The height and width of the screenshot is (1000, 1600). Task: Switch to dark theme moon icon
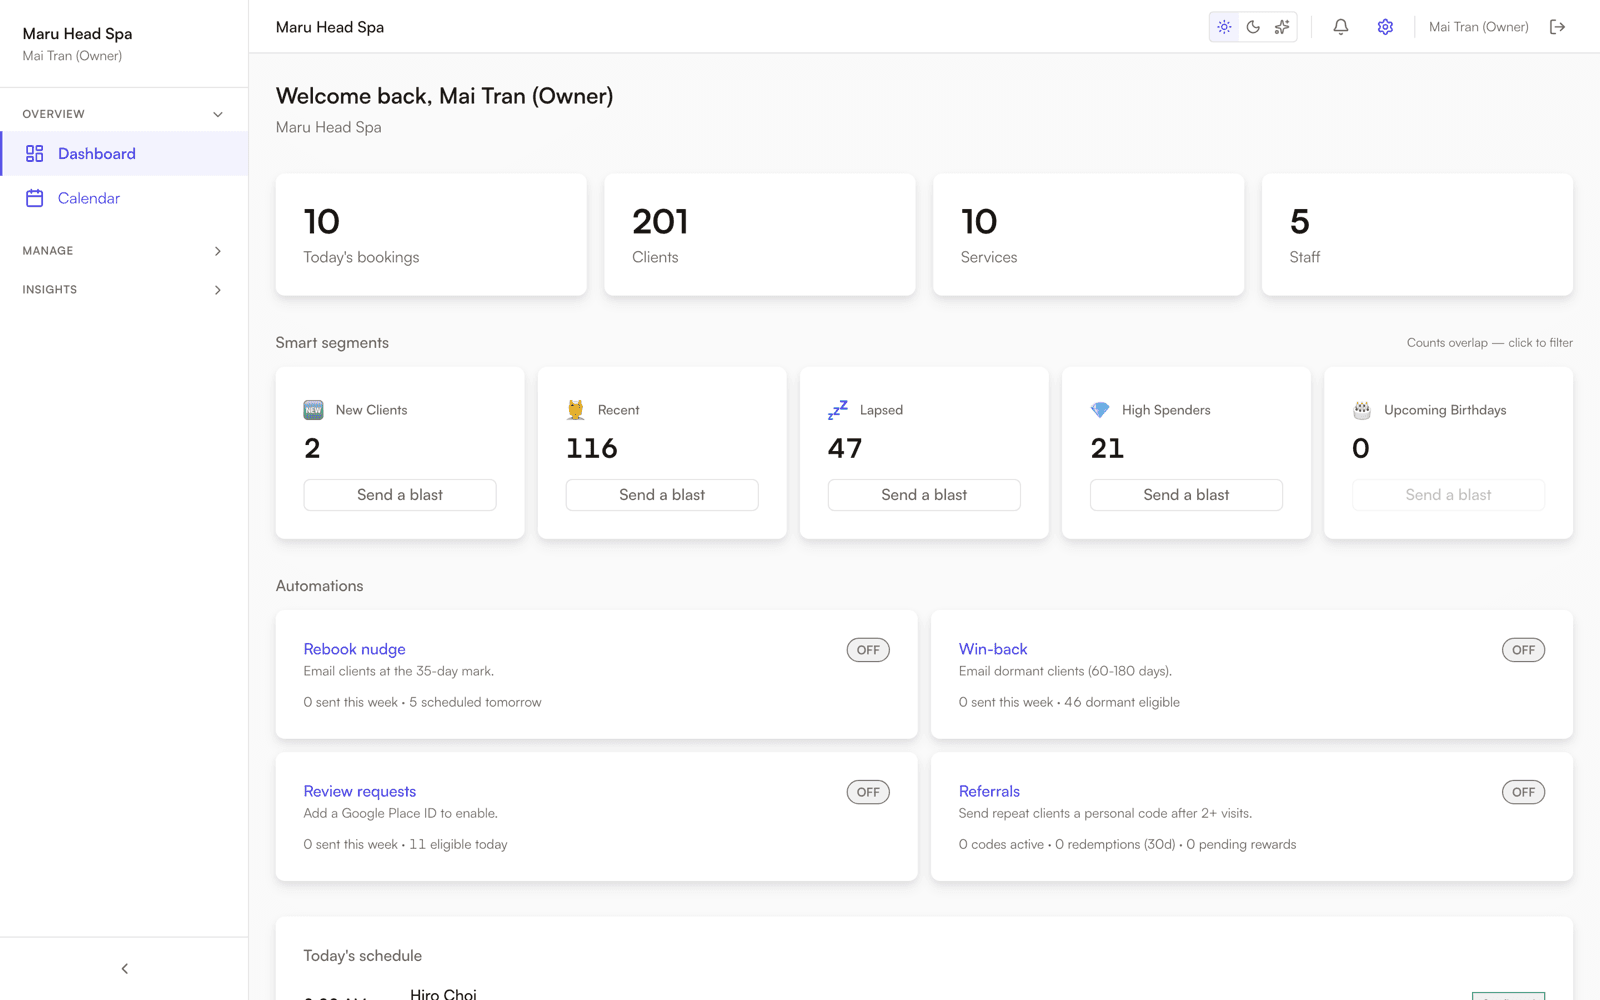1253,27
